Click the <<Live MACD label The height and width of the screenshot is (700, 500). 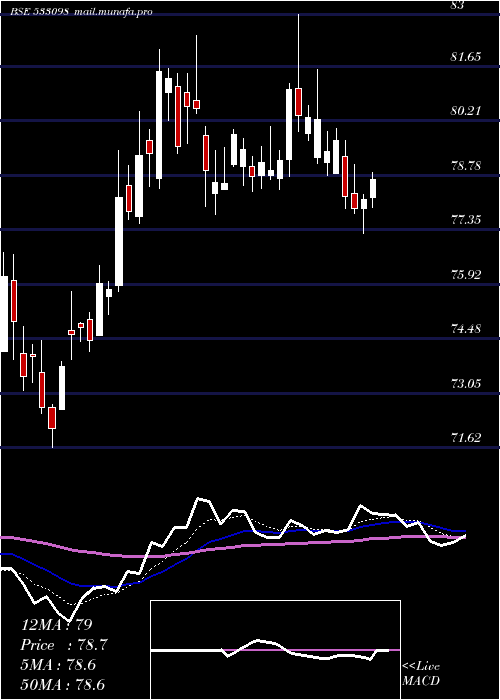pos(421,673)
